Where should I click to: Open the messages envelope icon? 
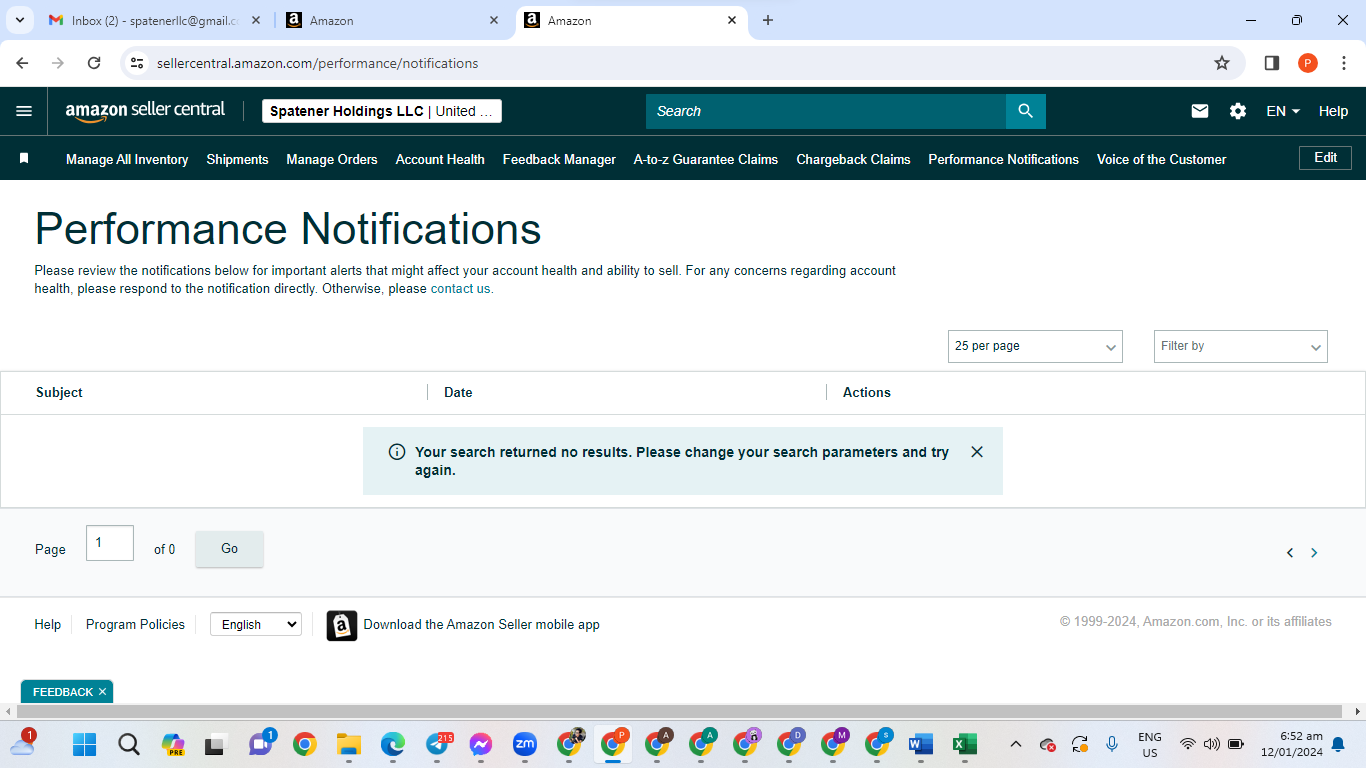coord(1200,111)
